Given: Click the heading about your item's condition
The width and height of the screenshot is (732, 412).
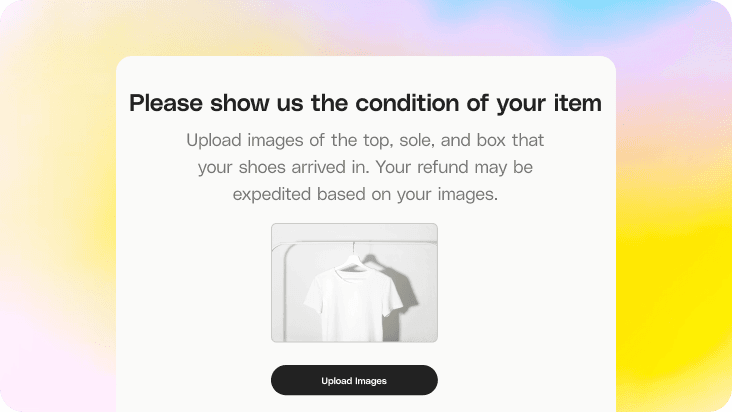Looking at the screenshot, I should point(365,103).
